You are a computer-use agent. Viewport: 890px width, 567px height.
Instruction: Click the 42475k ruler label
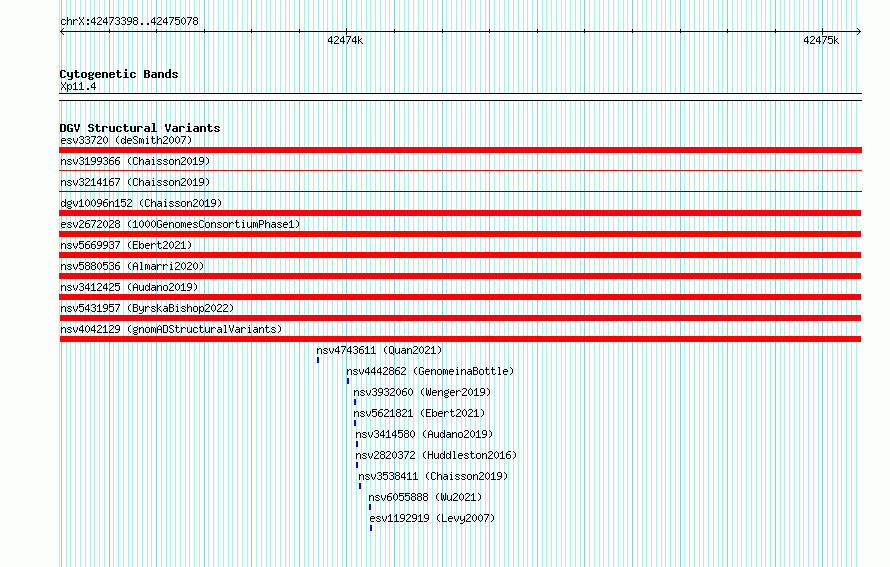(x=821, y=40)
